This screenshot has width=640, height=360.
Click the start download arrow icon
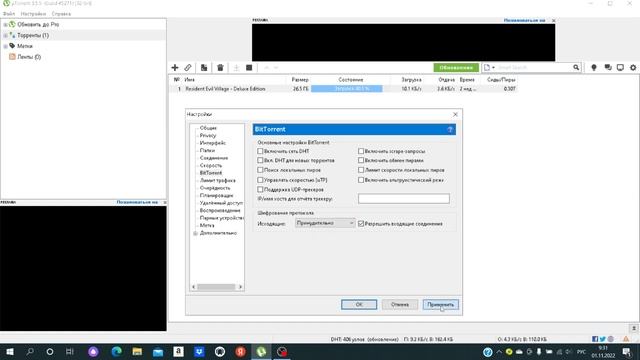[236, 67]
